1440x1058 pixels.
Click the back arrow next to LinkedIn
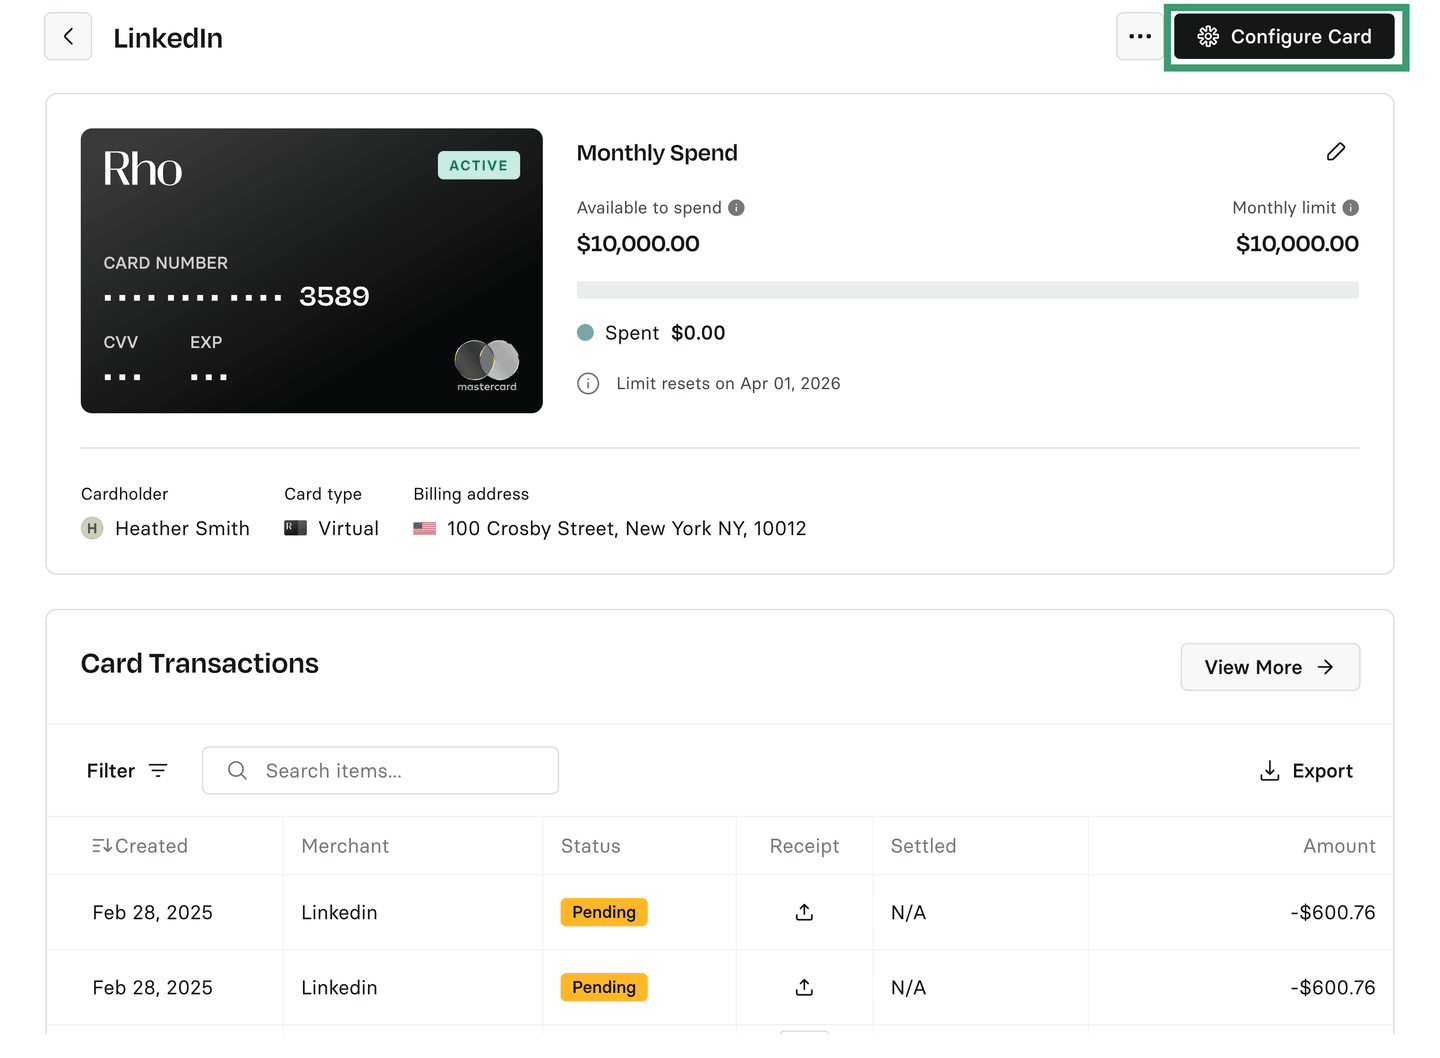pos(68,37)
